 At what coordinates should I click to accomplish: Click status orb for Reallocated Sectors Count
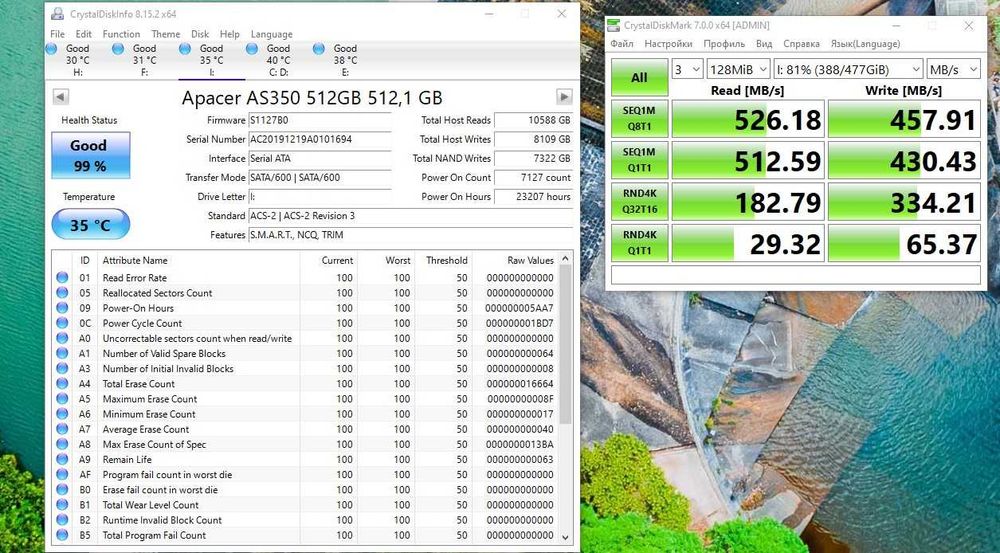62,293
